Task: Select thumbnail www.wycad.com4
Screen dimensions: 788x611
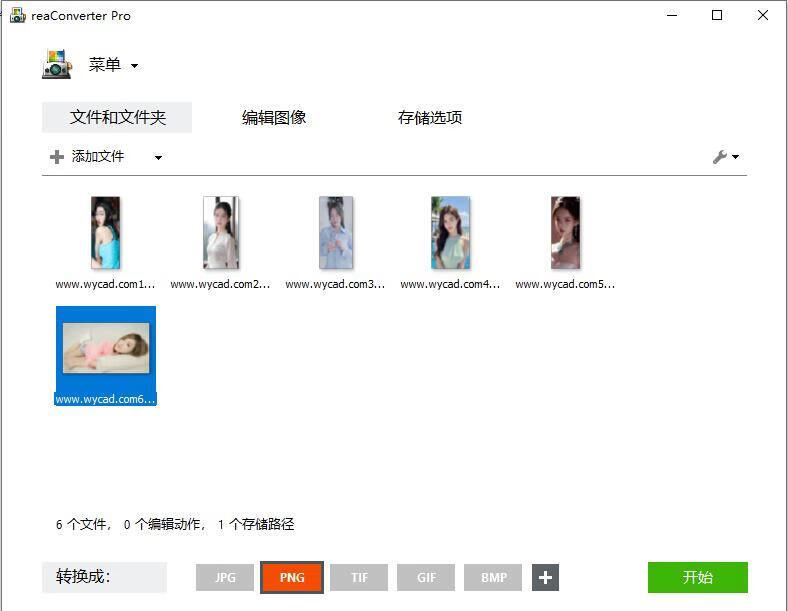Action: point(450,233)
